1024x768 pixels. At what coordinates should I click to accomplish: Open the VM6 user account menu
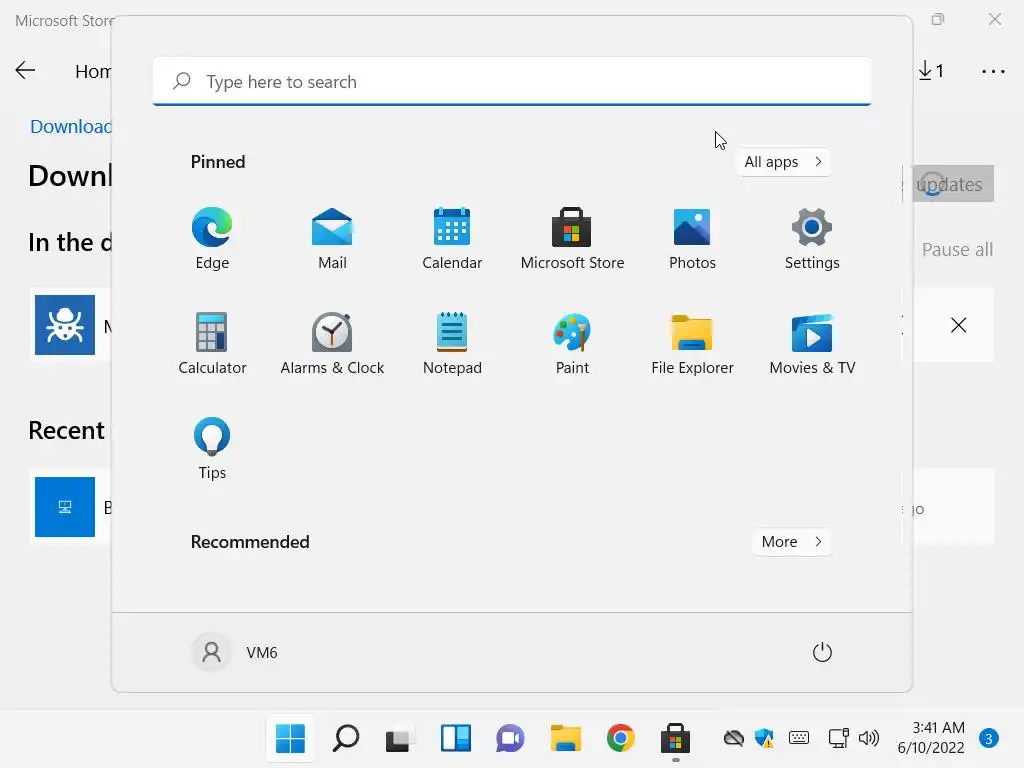tap(235, 652)
